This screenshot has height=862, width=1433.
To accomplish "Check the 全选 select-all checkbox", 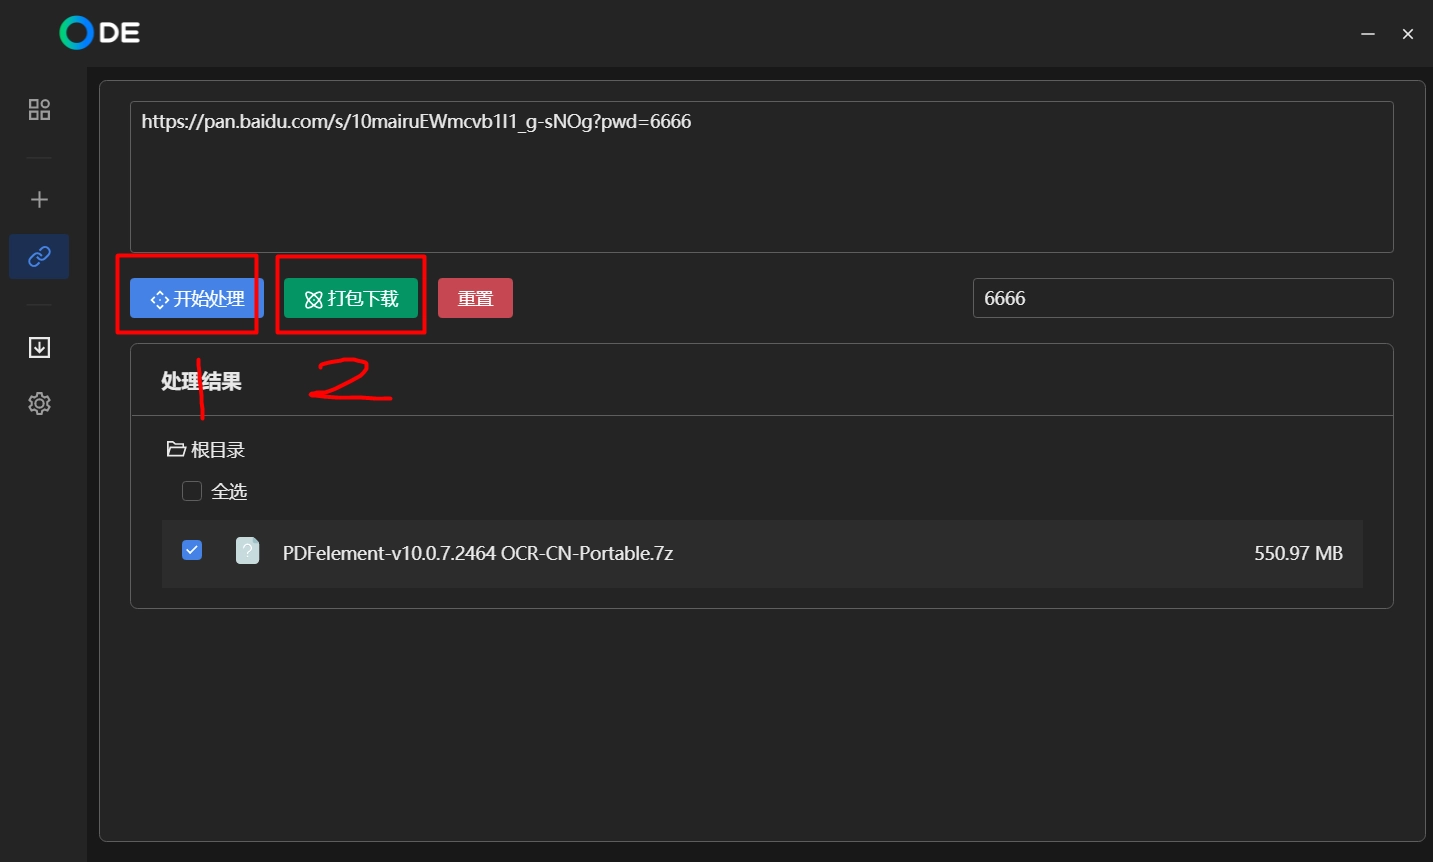I will coord(192,491).
